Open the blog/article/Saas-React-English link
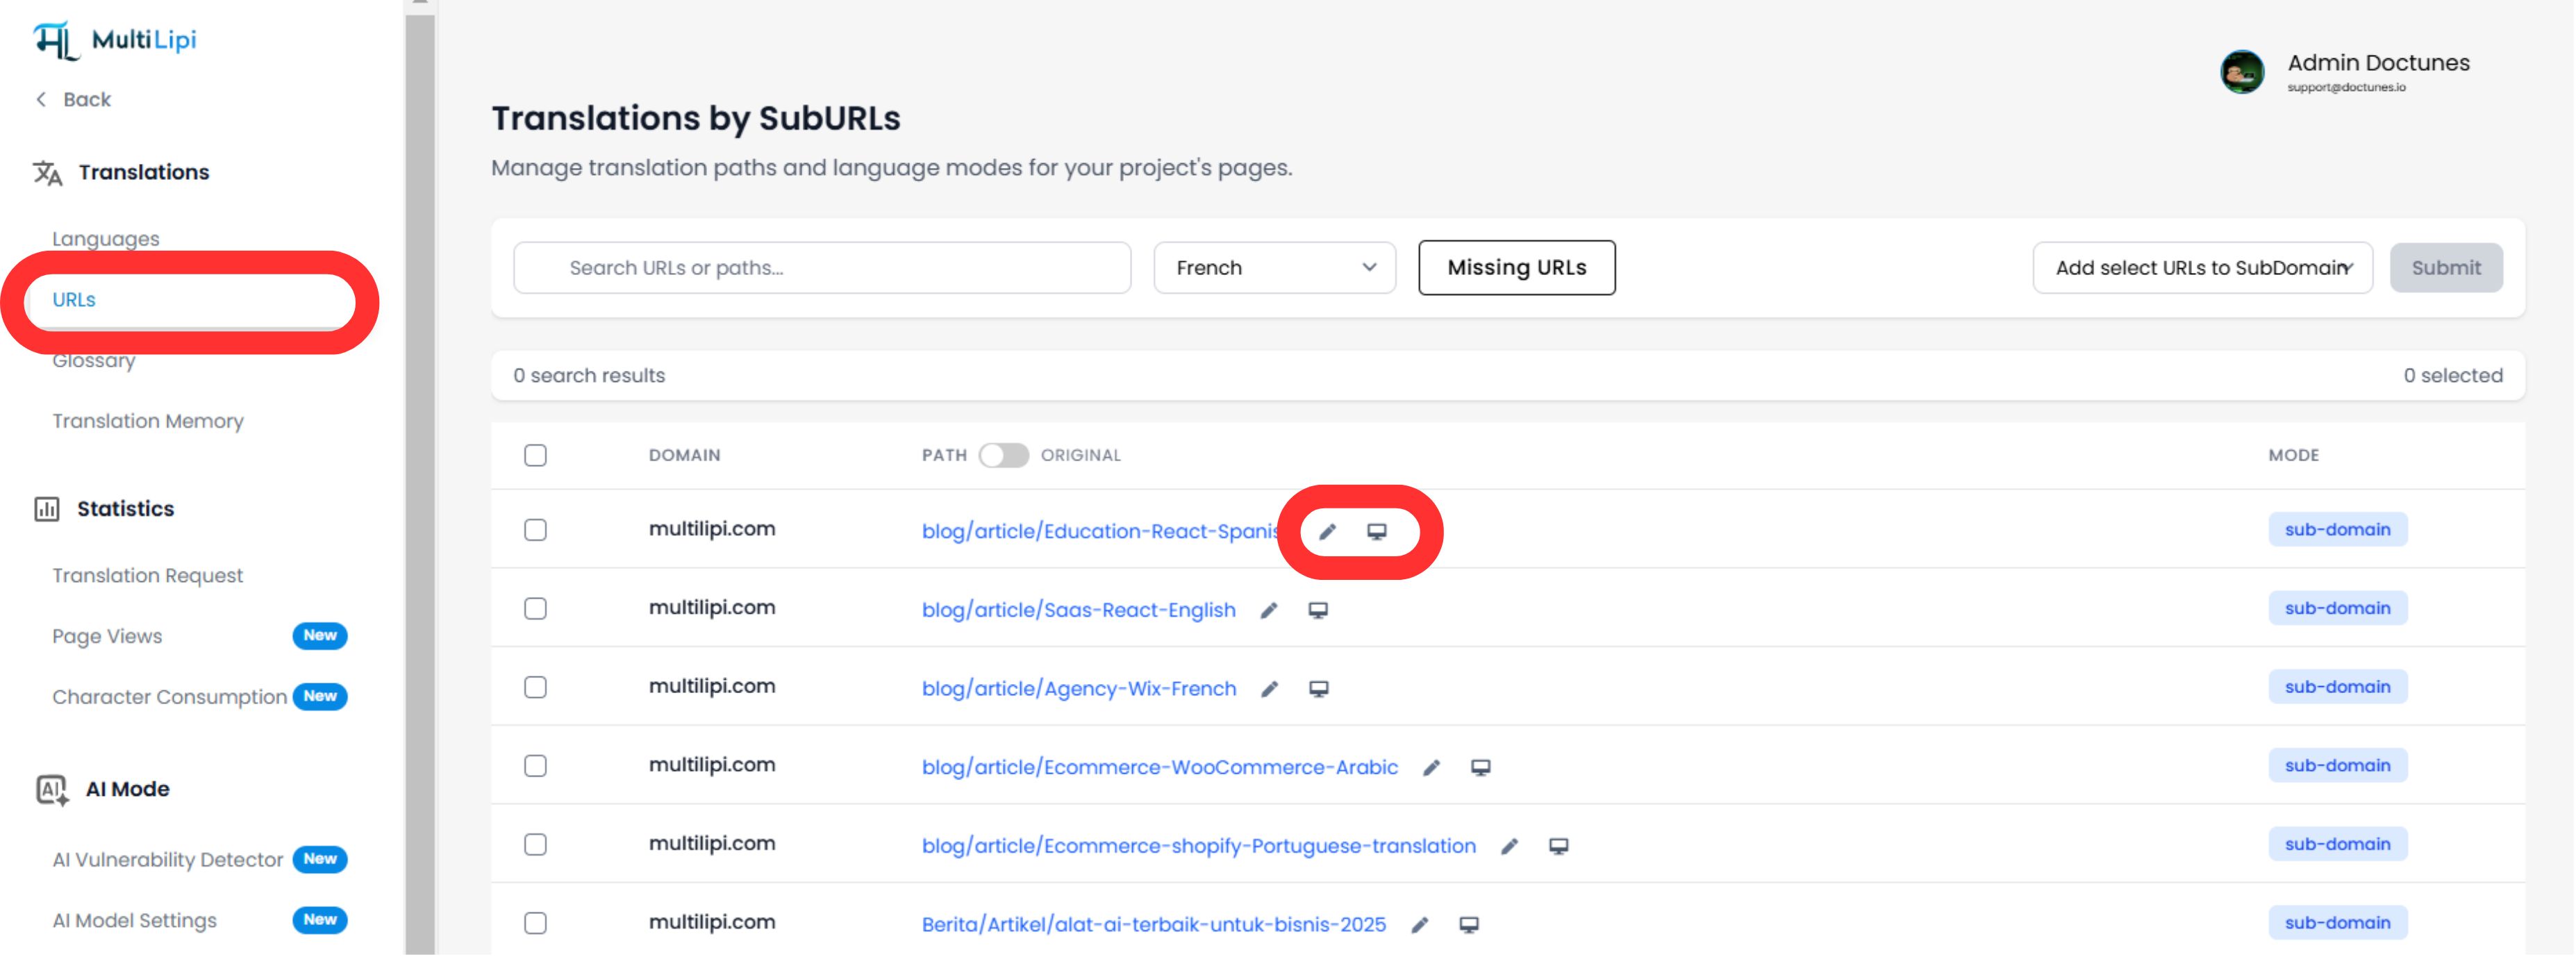 point(1078,609)
